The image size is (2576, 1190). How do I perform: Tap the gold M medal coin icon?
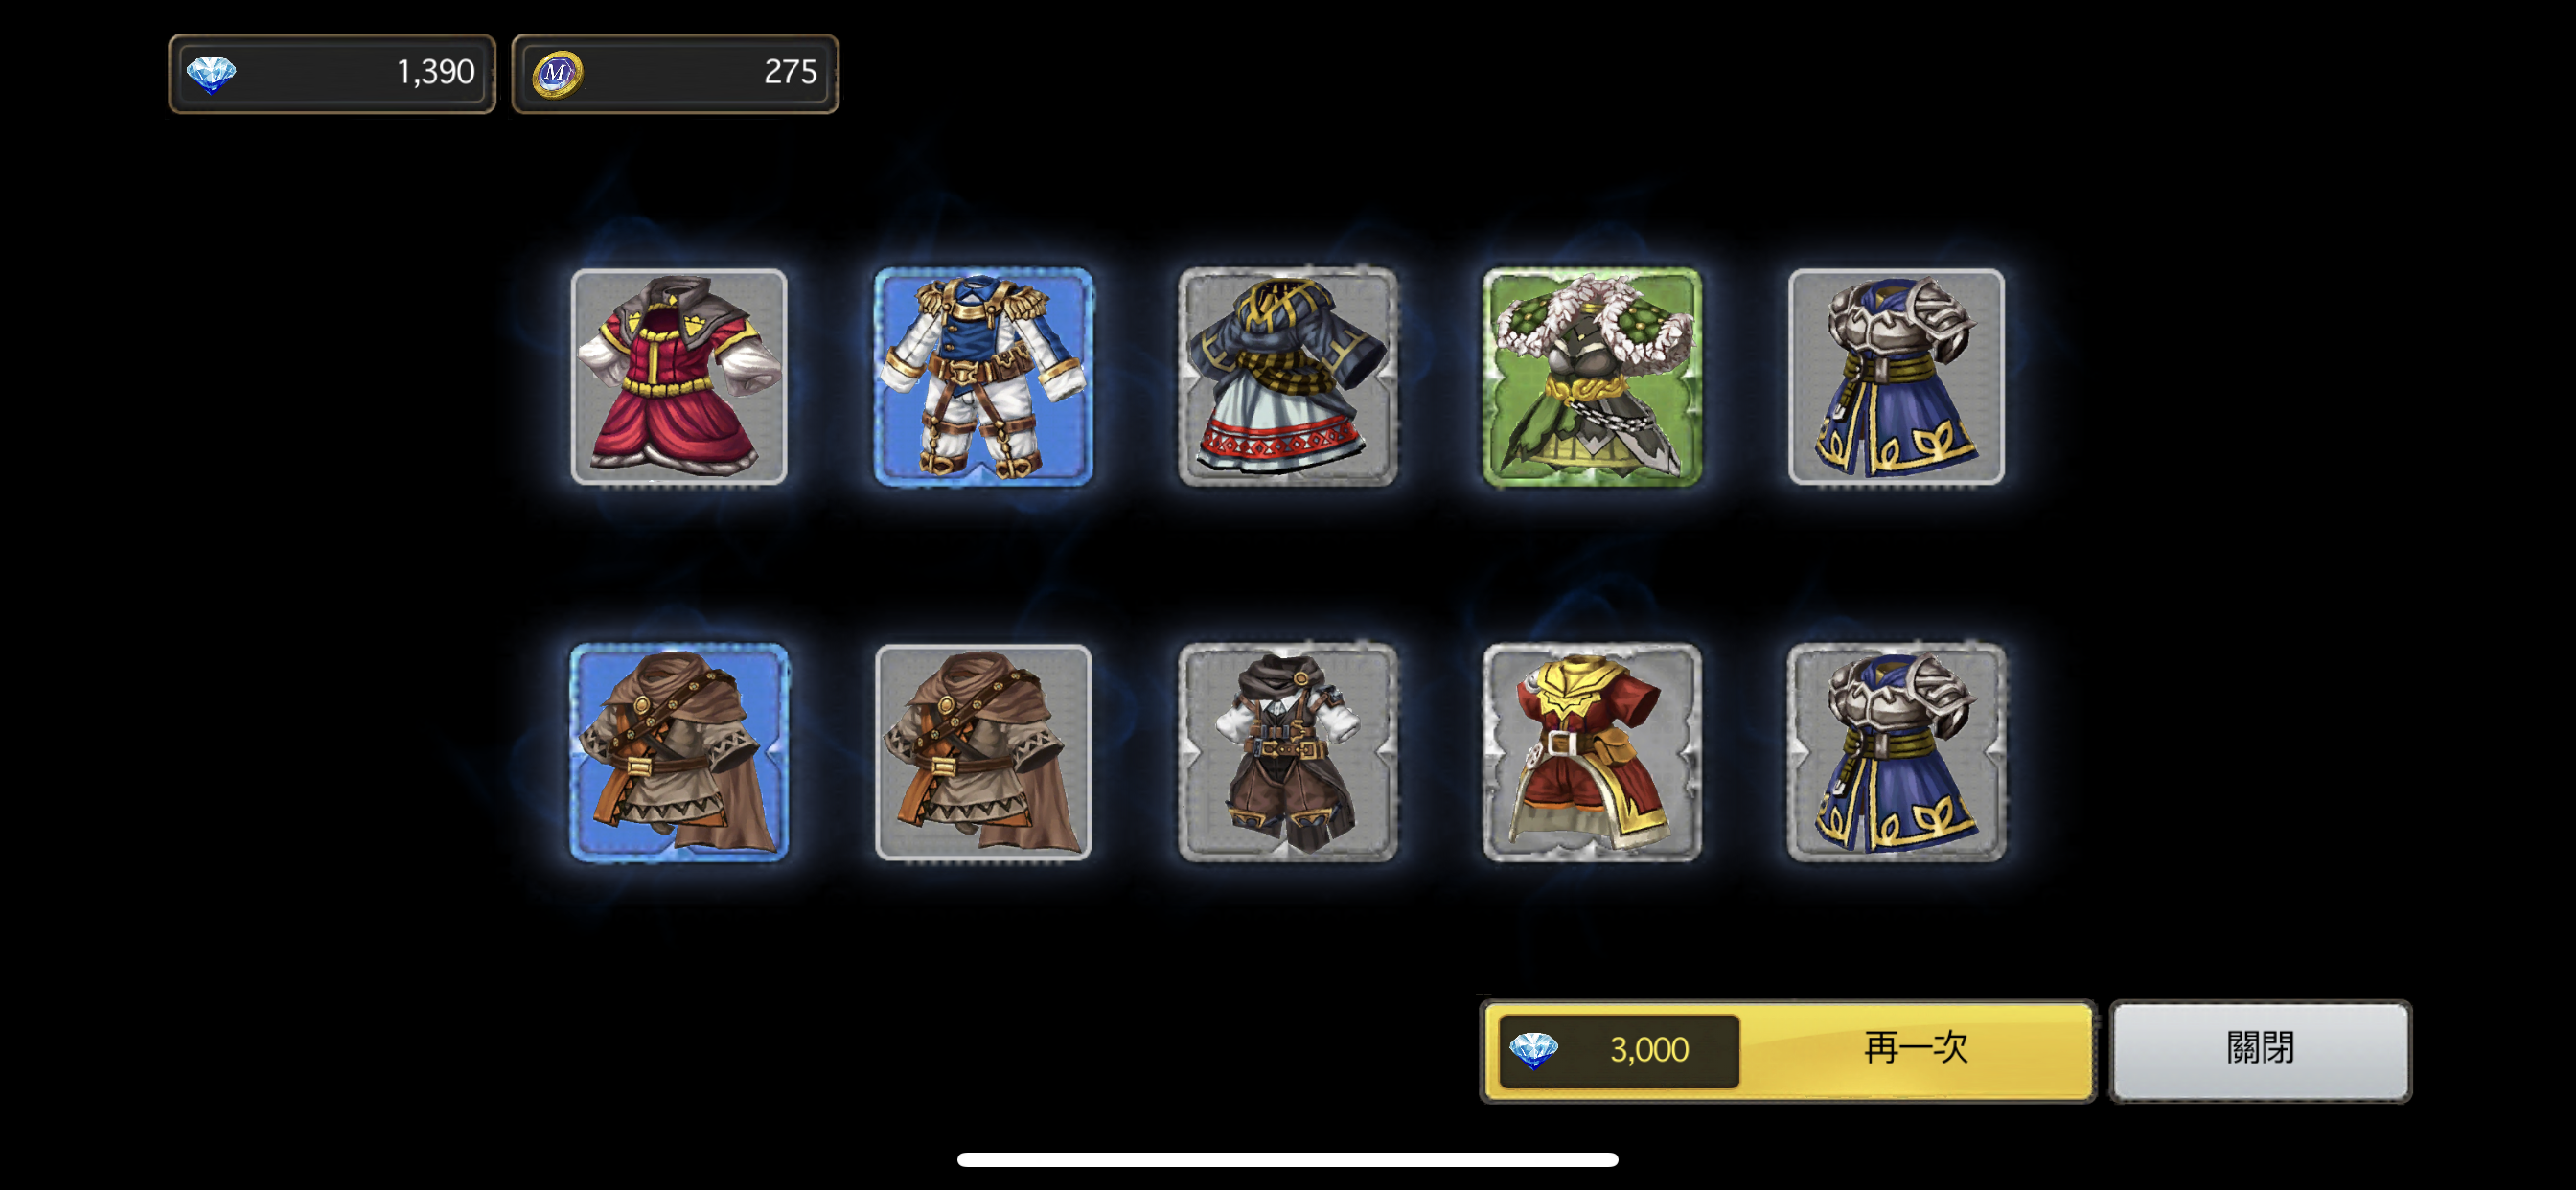[557, 74]
